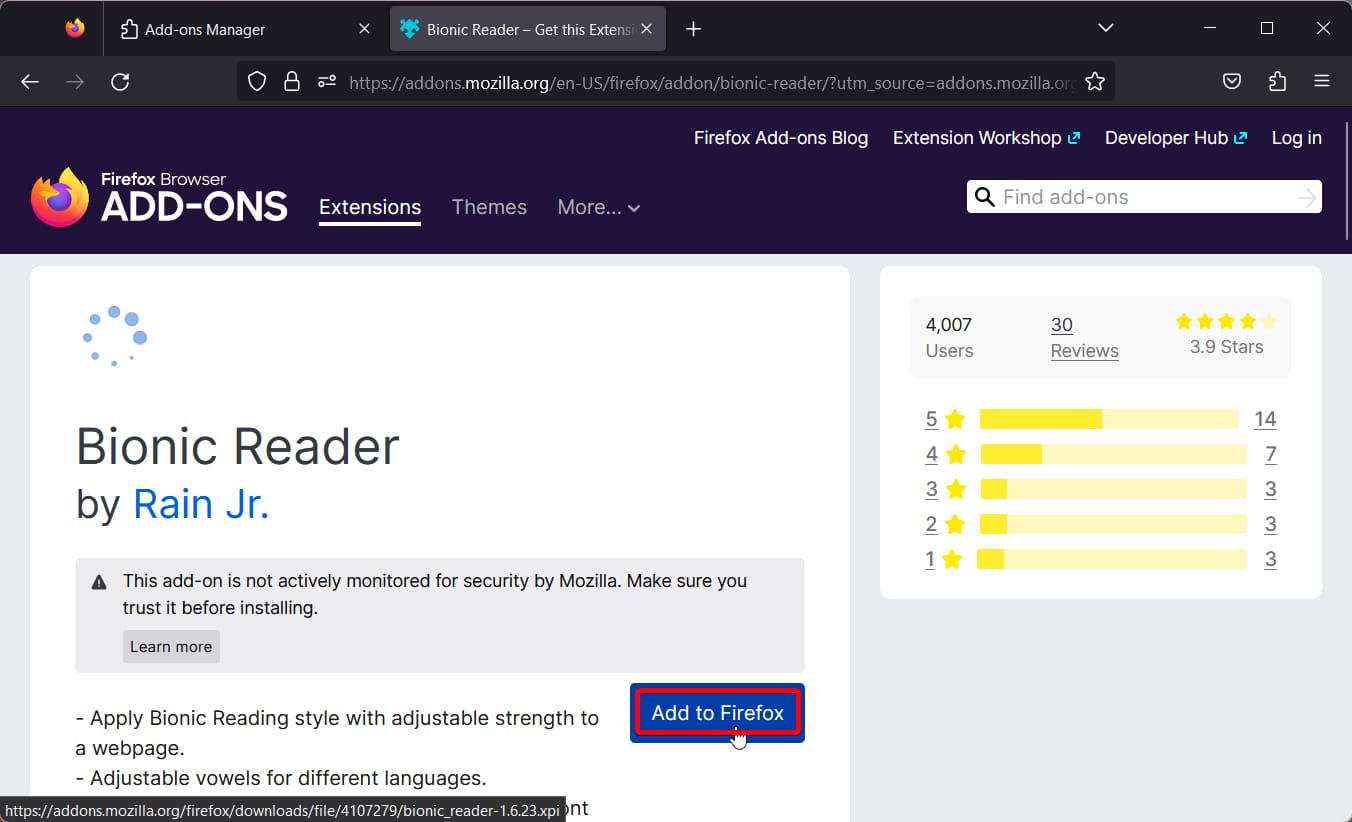
Task: Click the 5-star rating bar
Action: [x=1109, y=419]
